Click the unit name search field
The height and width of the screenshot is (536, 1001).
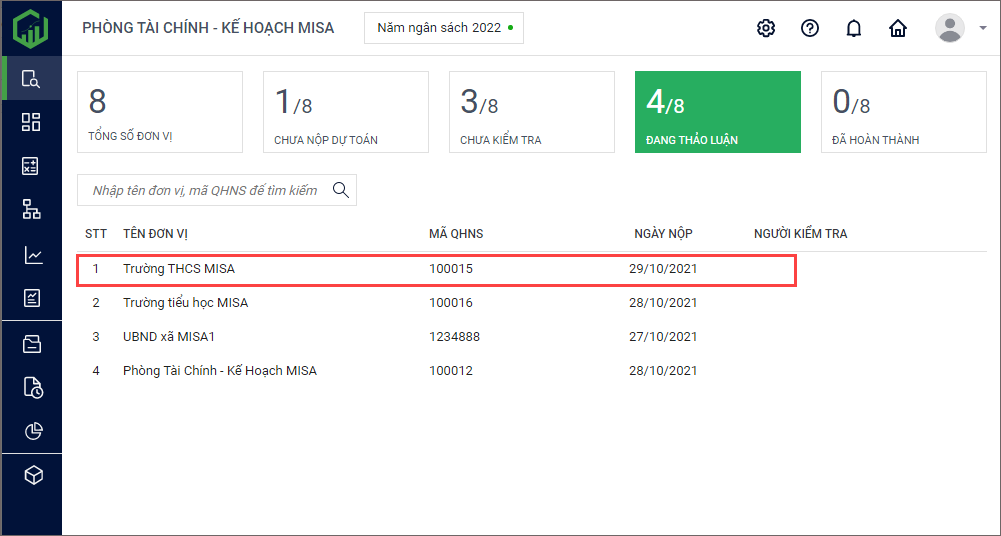click(x=204, y=190)
